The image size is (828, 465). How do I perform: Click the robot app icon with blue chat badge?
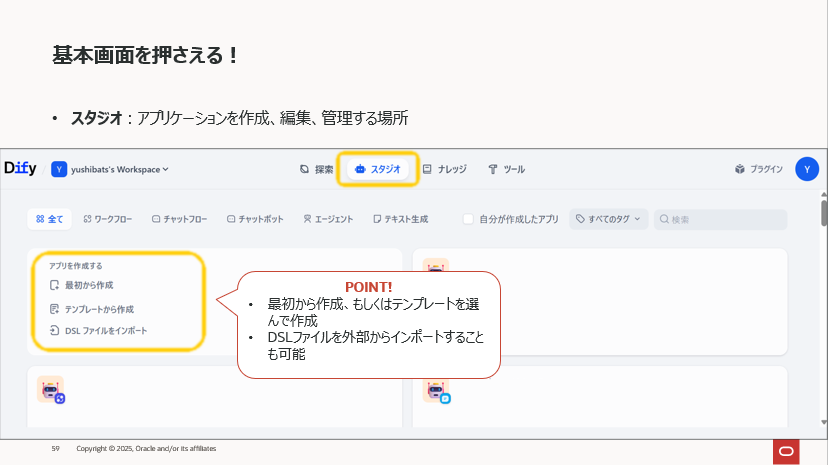(x=436, y=392)
